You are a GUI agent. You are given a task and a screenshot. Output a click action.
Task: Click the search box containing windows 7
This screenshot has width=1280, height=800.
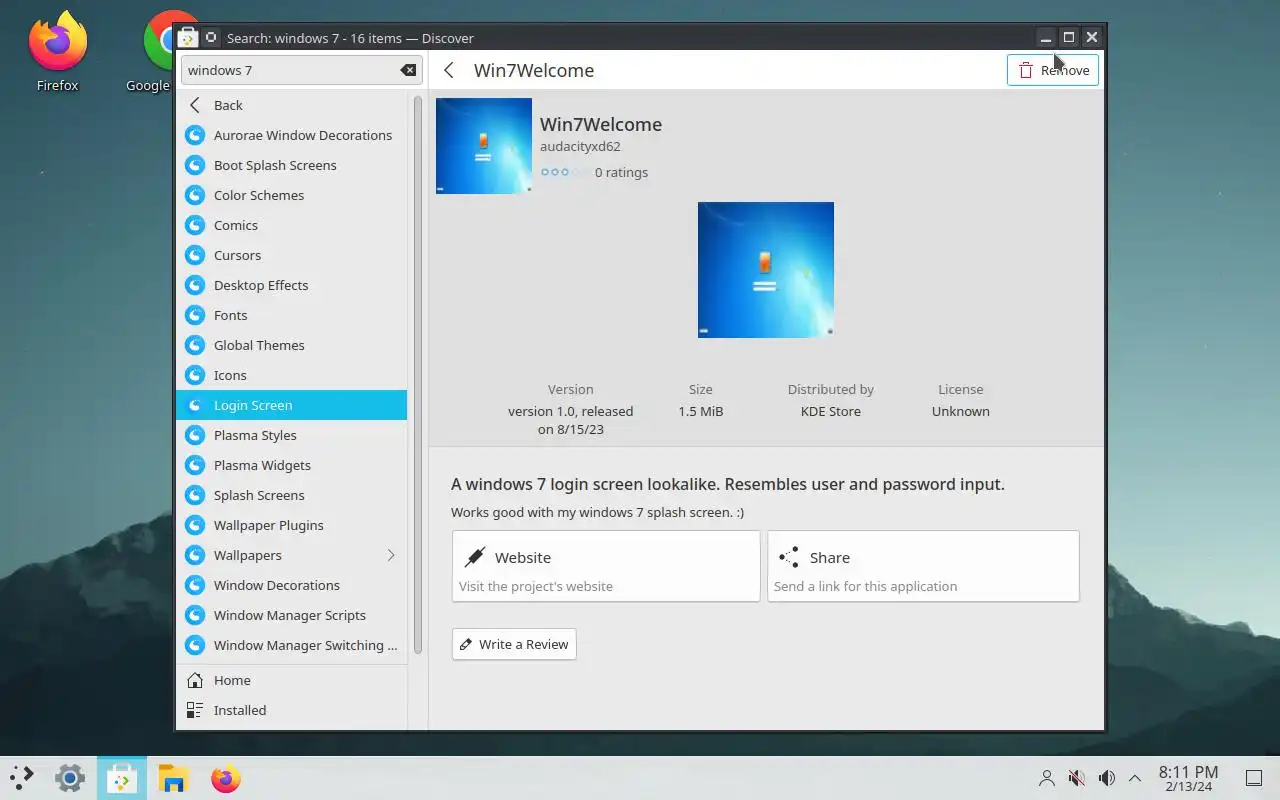coord(301,70)
